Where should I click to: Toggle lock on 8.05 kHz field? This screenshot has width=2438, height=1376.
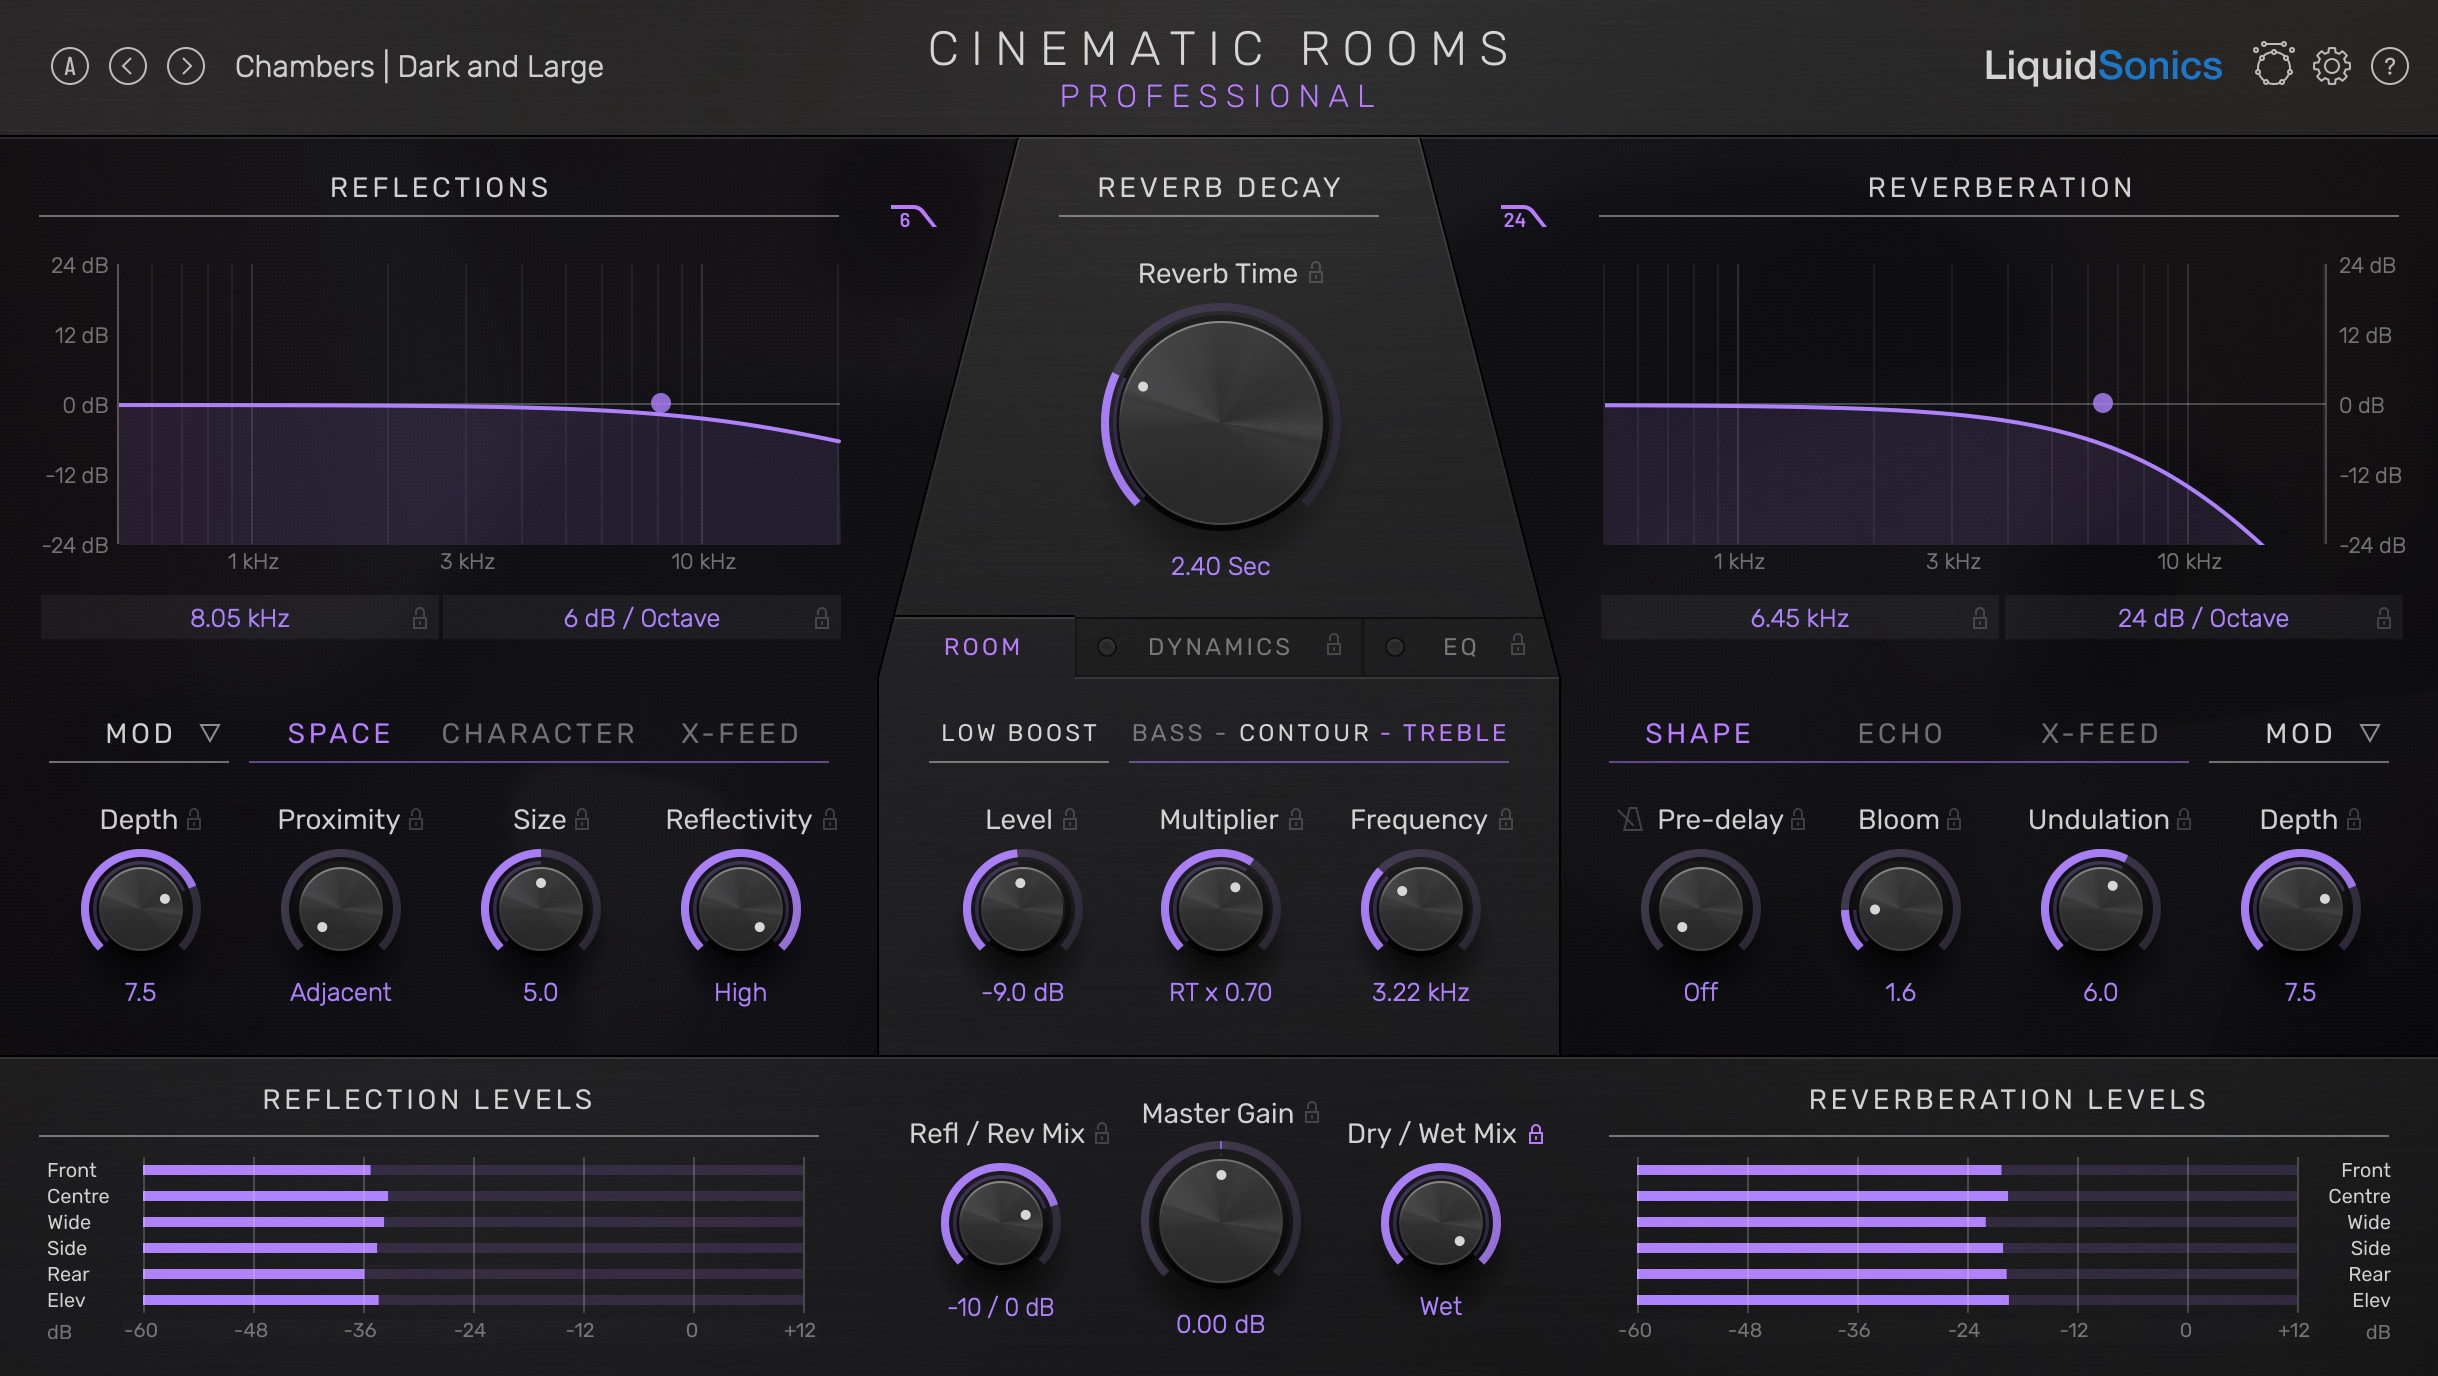(x=420, y=618)
